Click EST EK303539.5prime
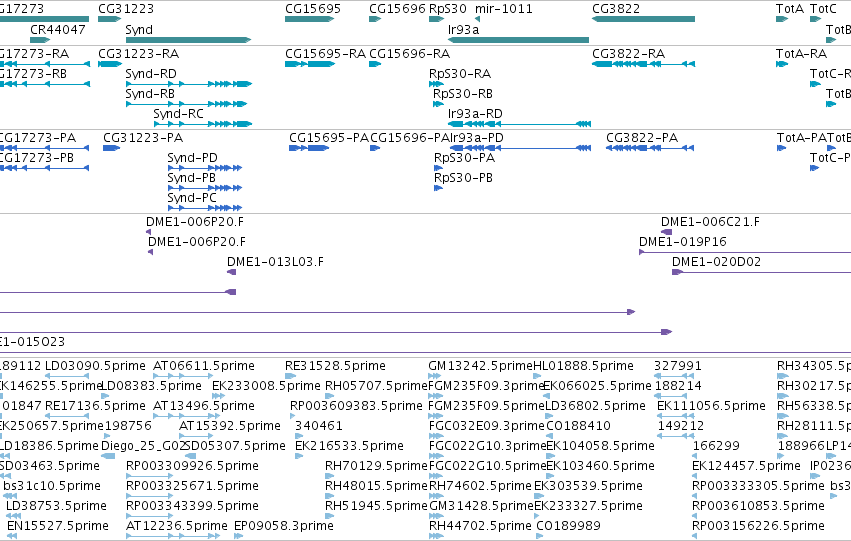851x541 pixels. [x=538, y=496]
